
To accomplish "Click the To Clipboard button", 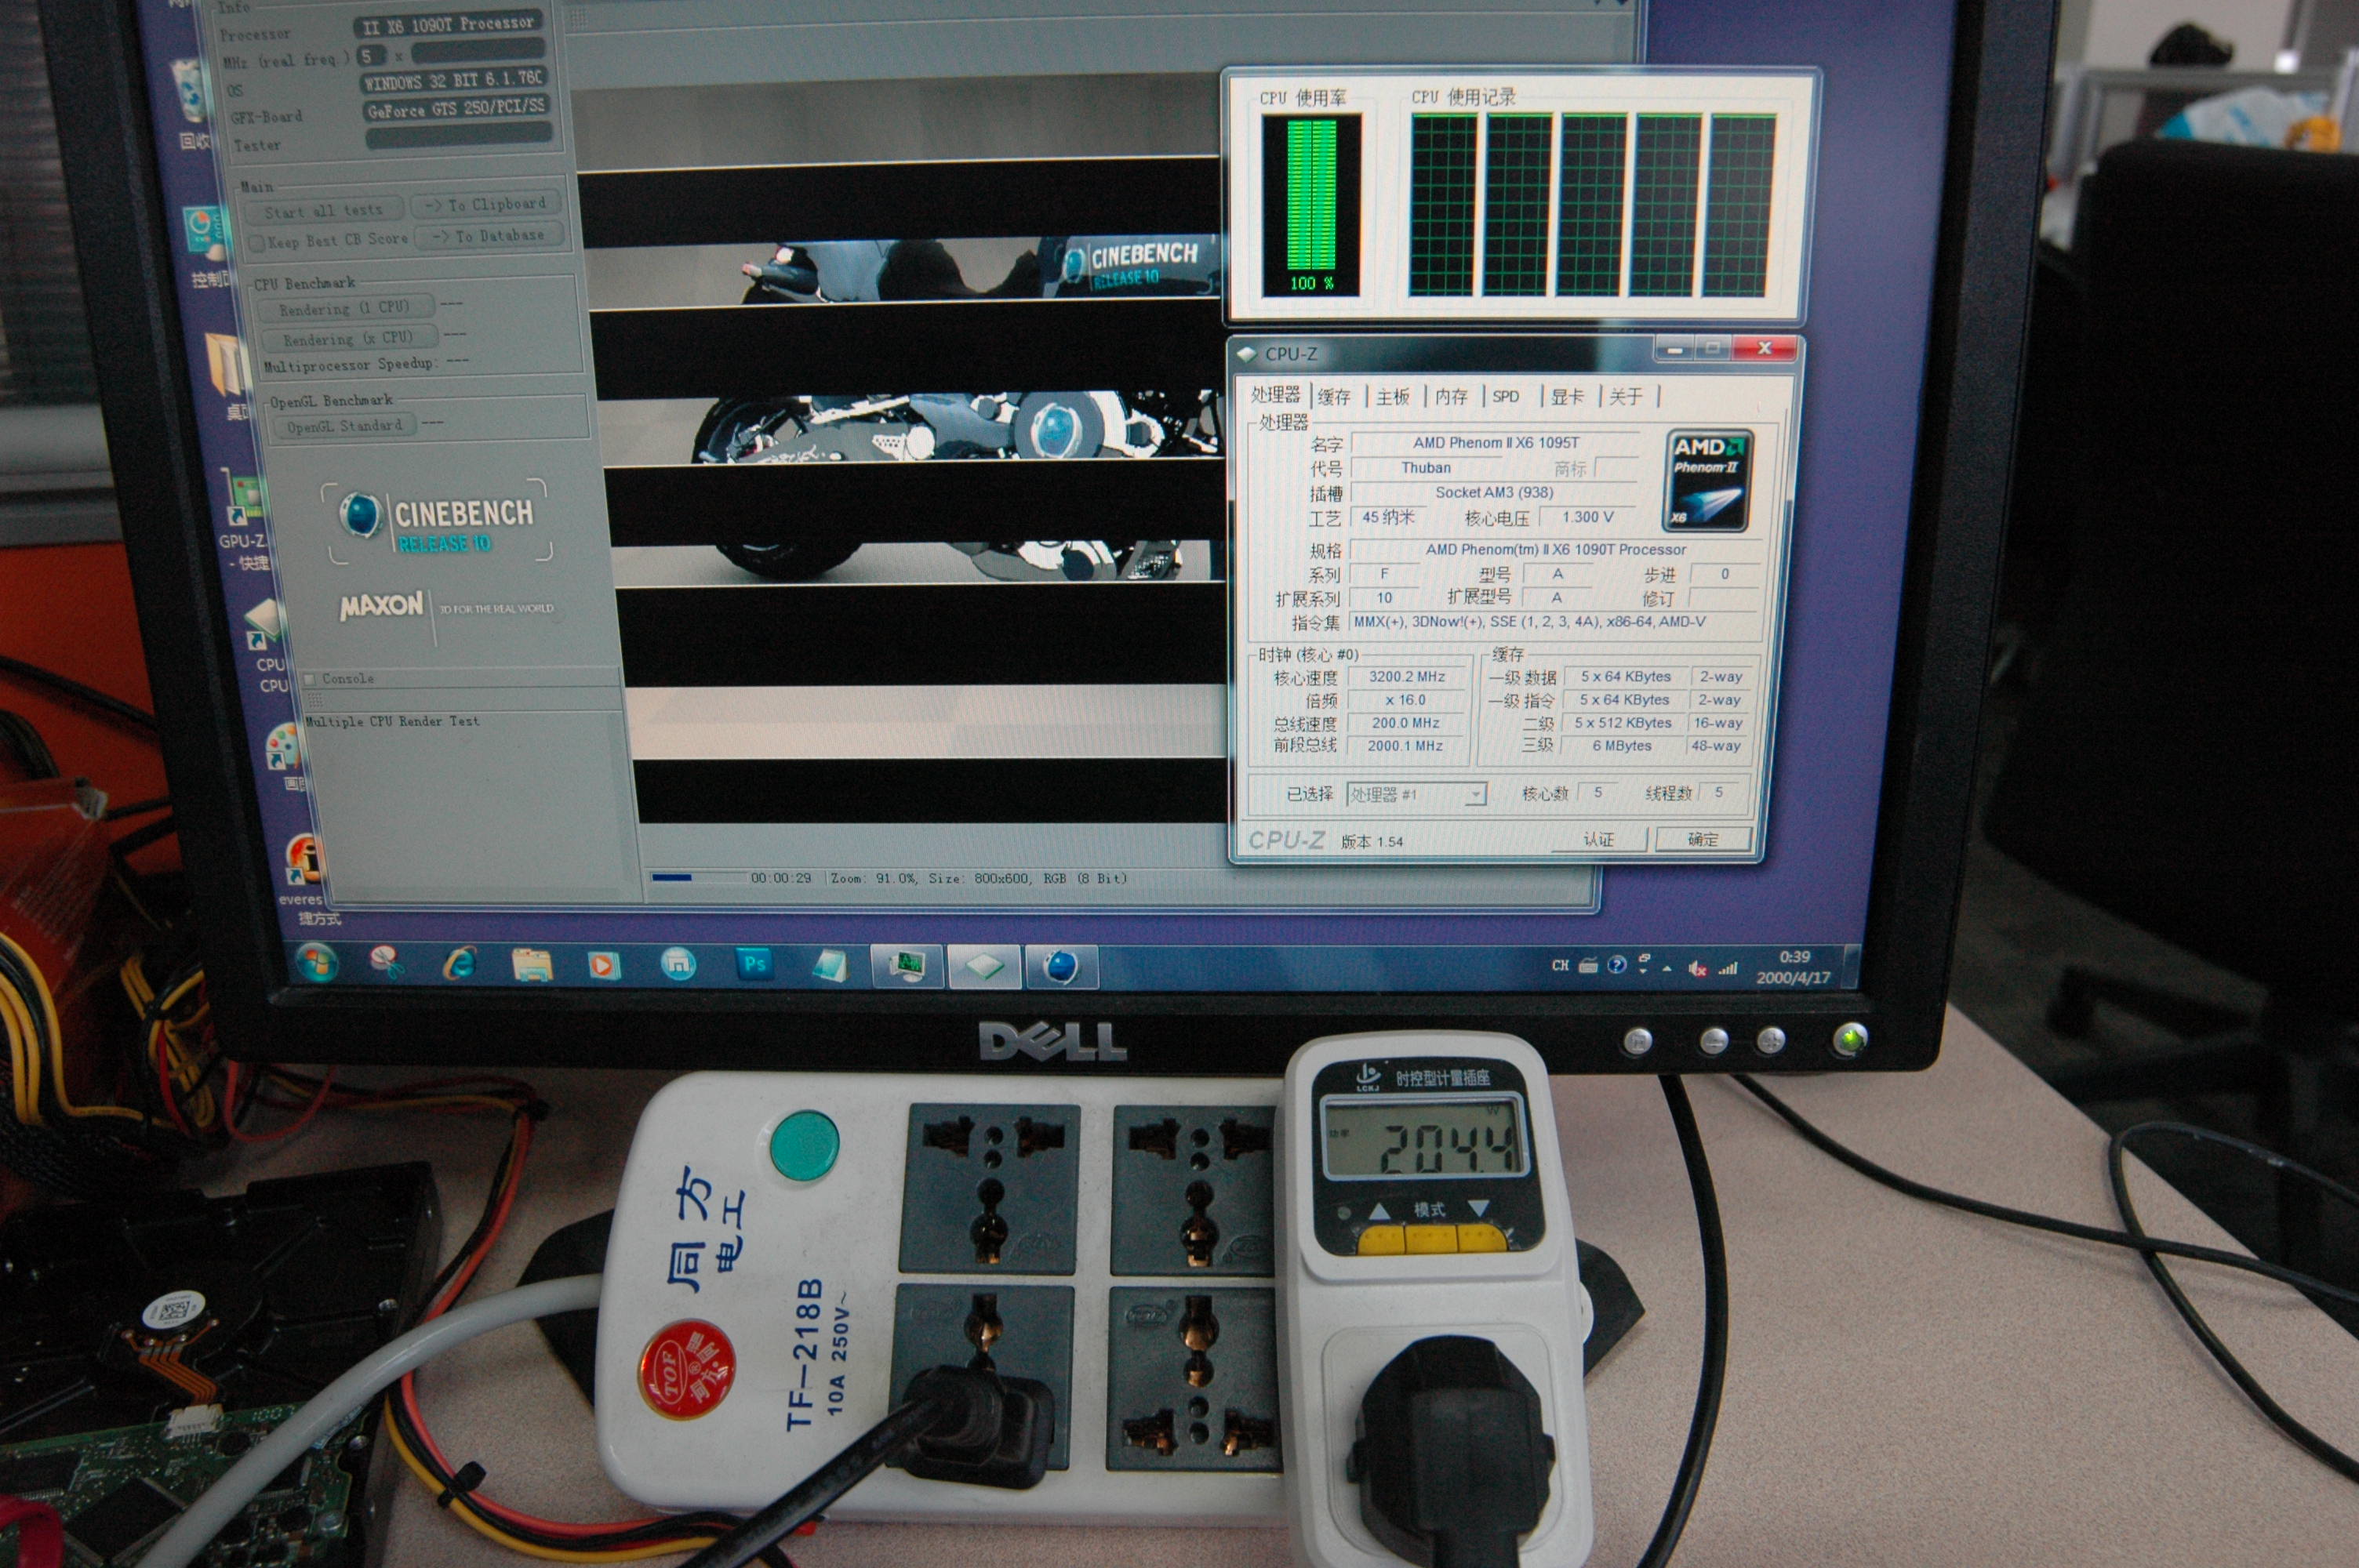I will [486, 204].
